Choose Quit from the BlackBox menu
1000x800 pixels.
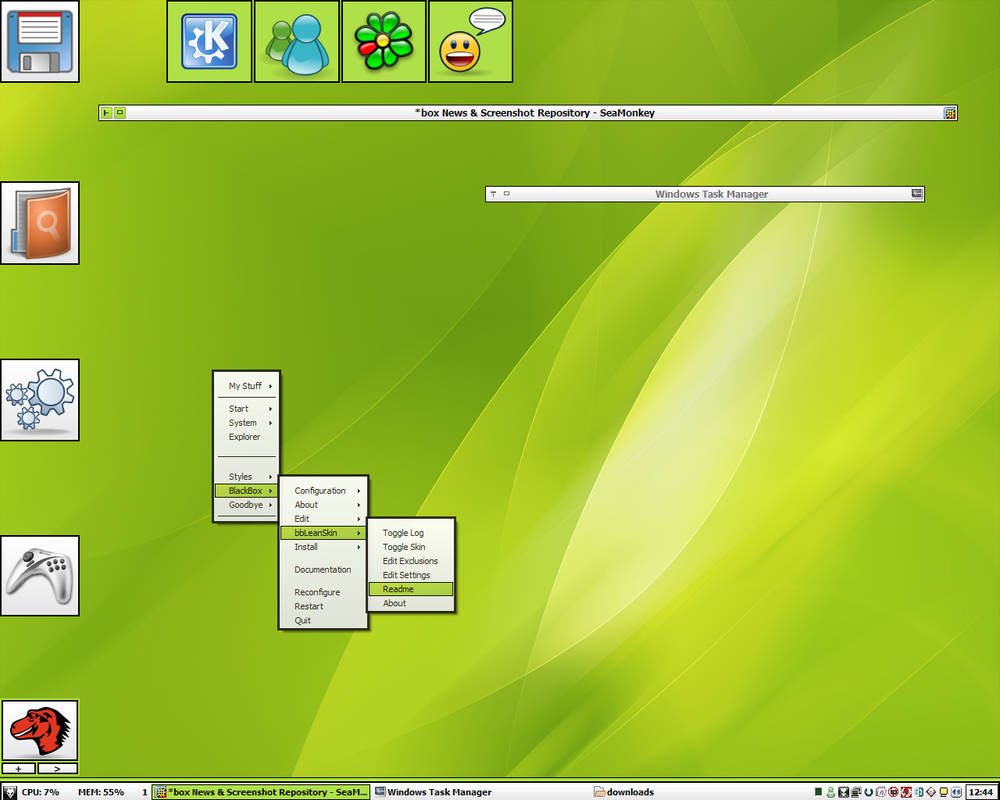(x=302, y=620)
